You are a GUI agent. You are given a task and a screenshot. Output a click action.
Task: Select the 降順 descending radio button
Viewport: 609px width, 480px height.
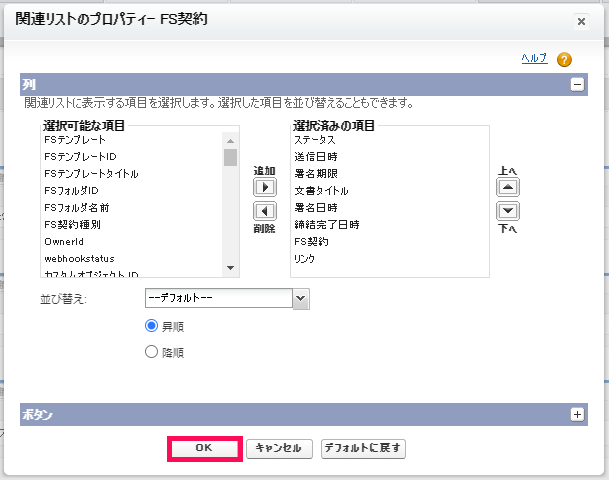pos(151,352)
